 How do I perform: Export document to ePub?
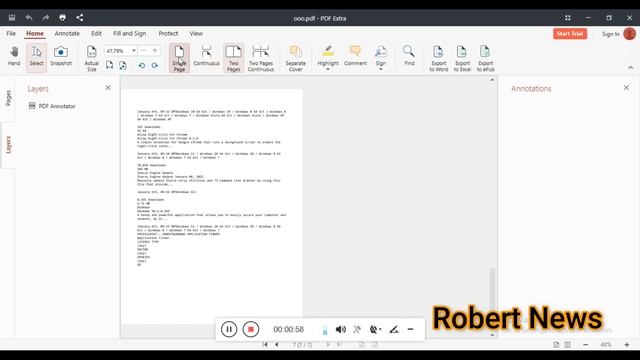coord(485,58)
